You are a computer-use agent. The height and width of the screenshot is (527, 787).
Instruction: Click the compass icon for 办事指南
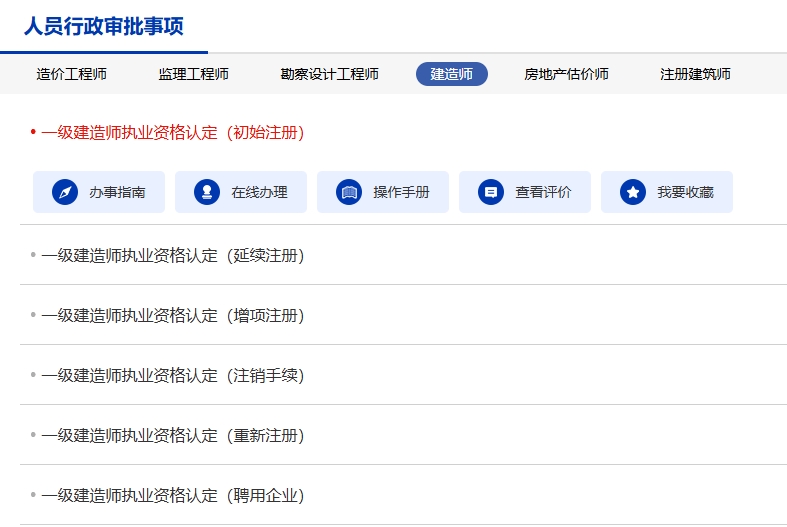(x=65, y=192)
